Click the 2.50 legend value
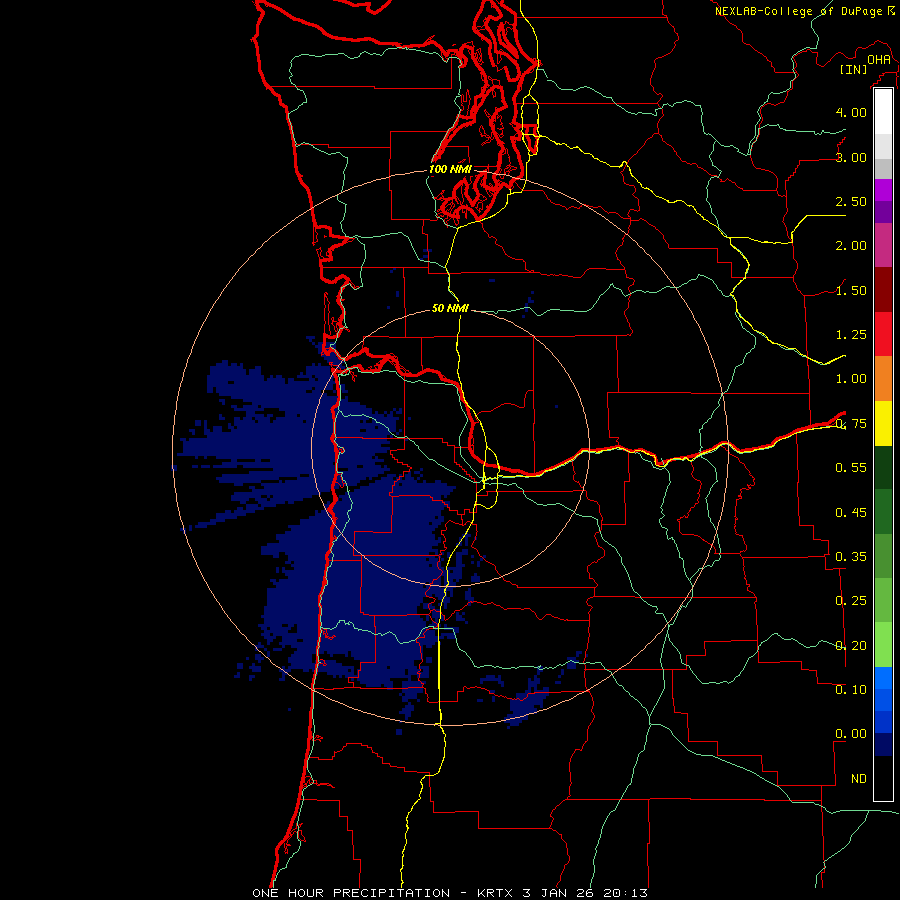 click(851, 201)
